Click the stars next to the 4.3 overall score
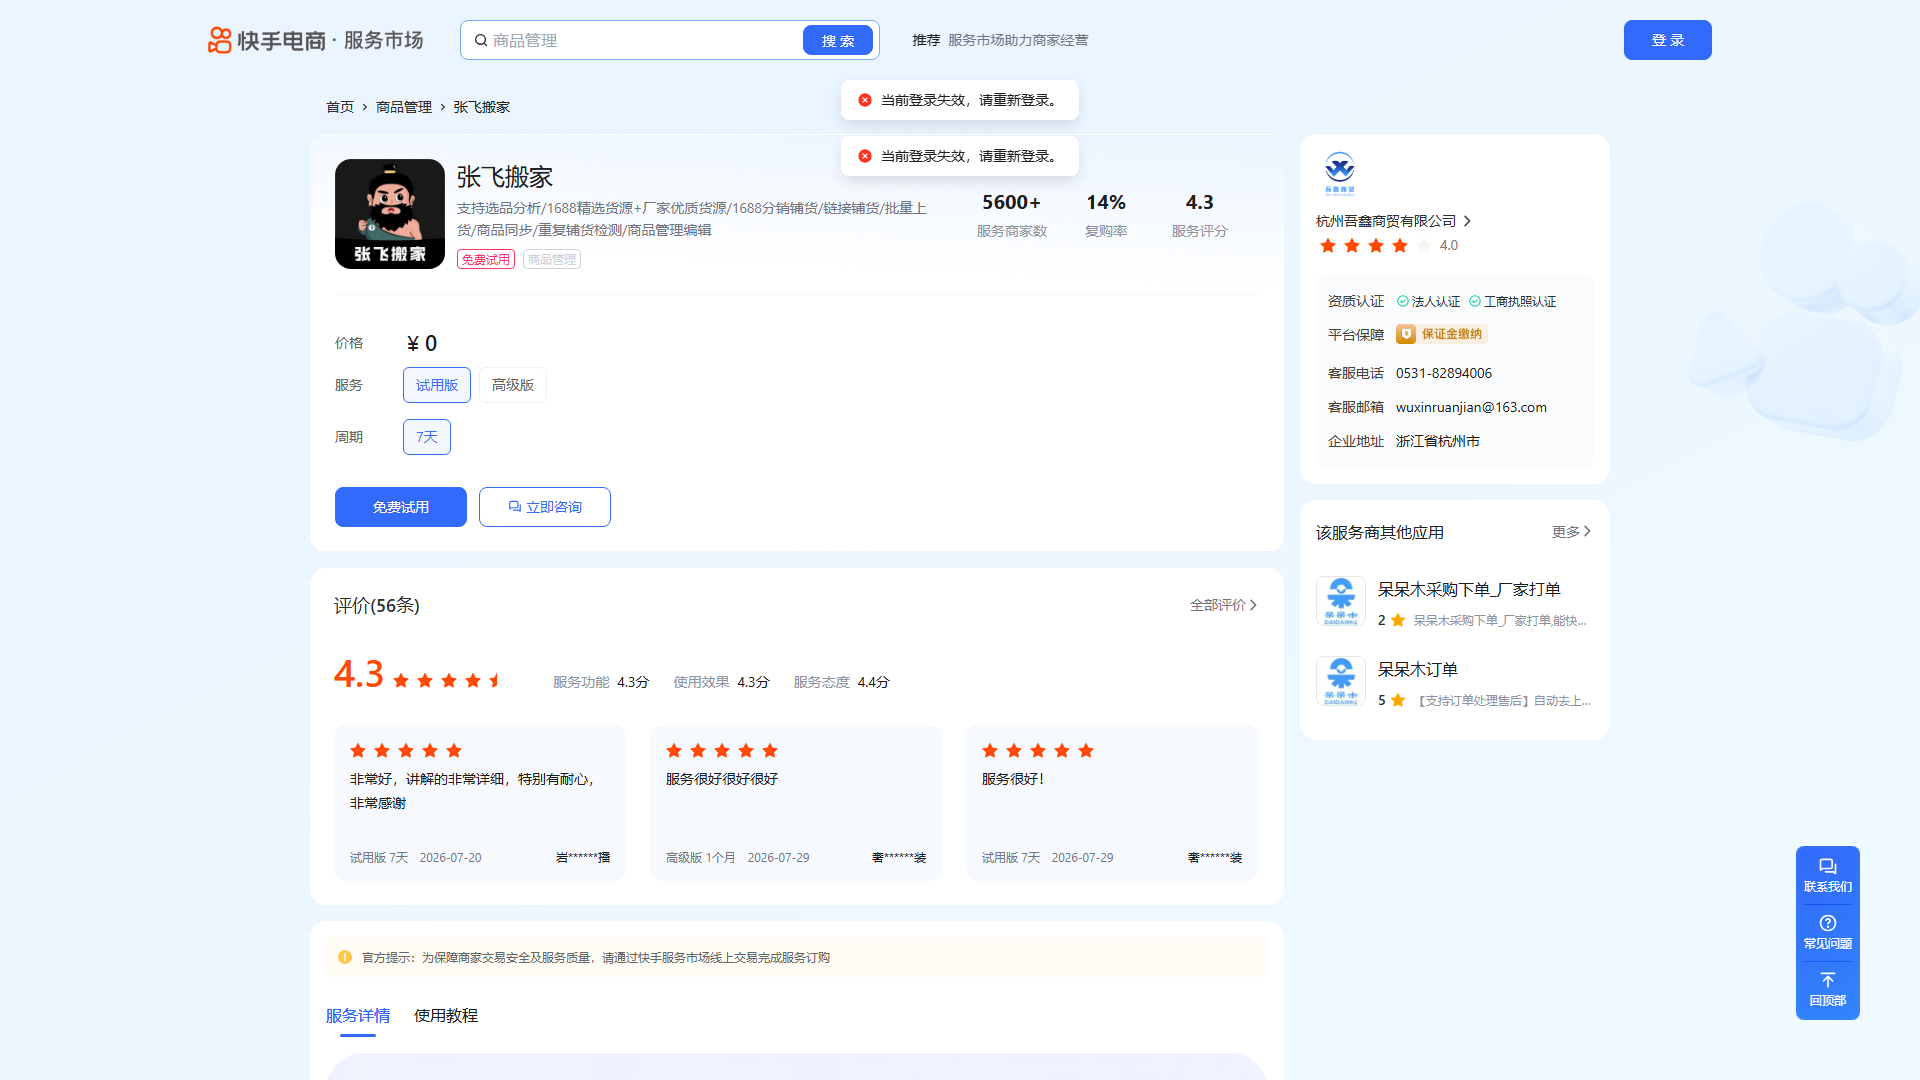Viewport: 1920px width, 1080px height. pyautogui.click(x=449, y=681)
